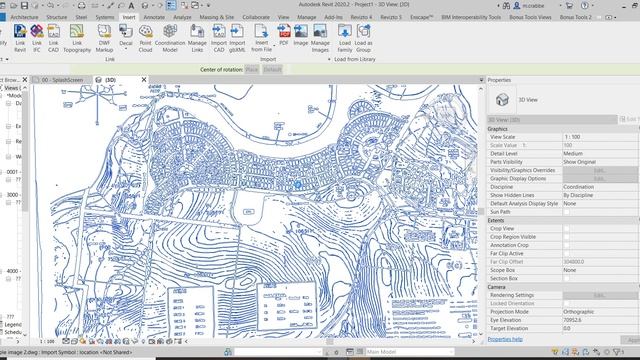Click the Load as Group tool
640x360 pixels.
click(363, 38)
